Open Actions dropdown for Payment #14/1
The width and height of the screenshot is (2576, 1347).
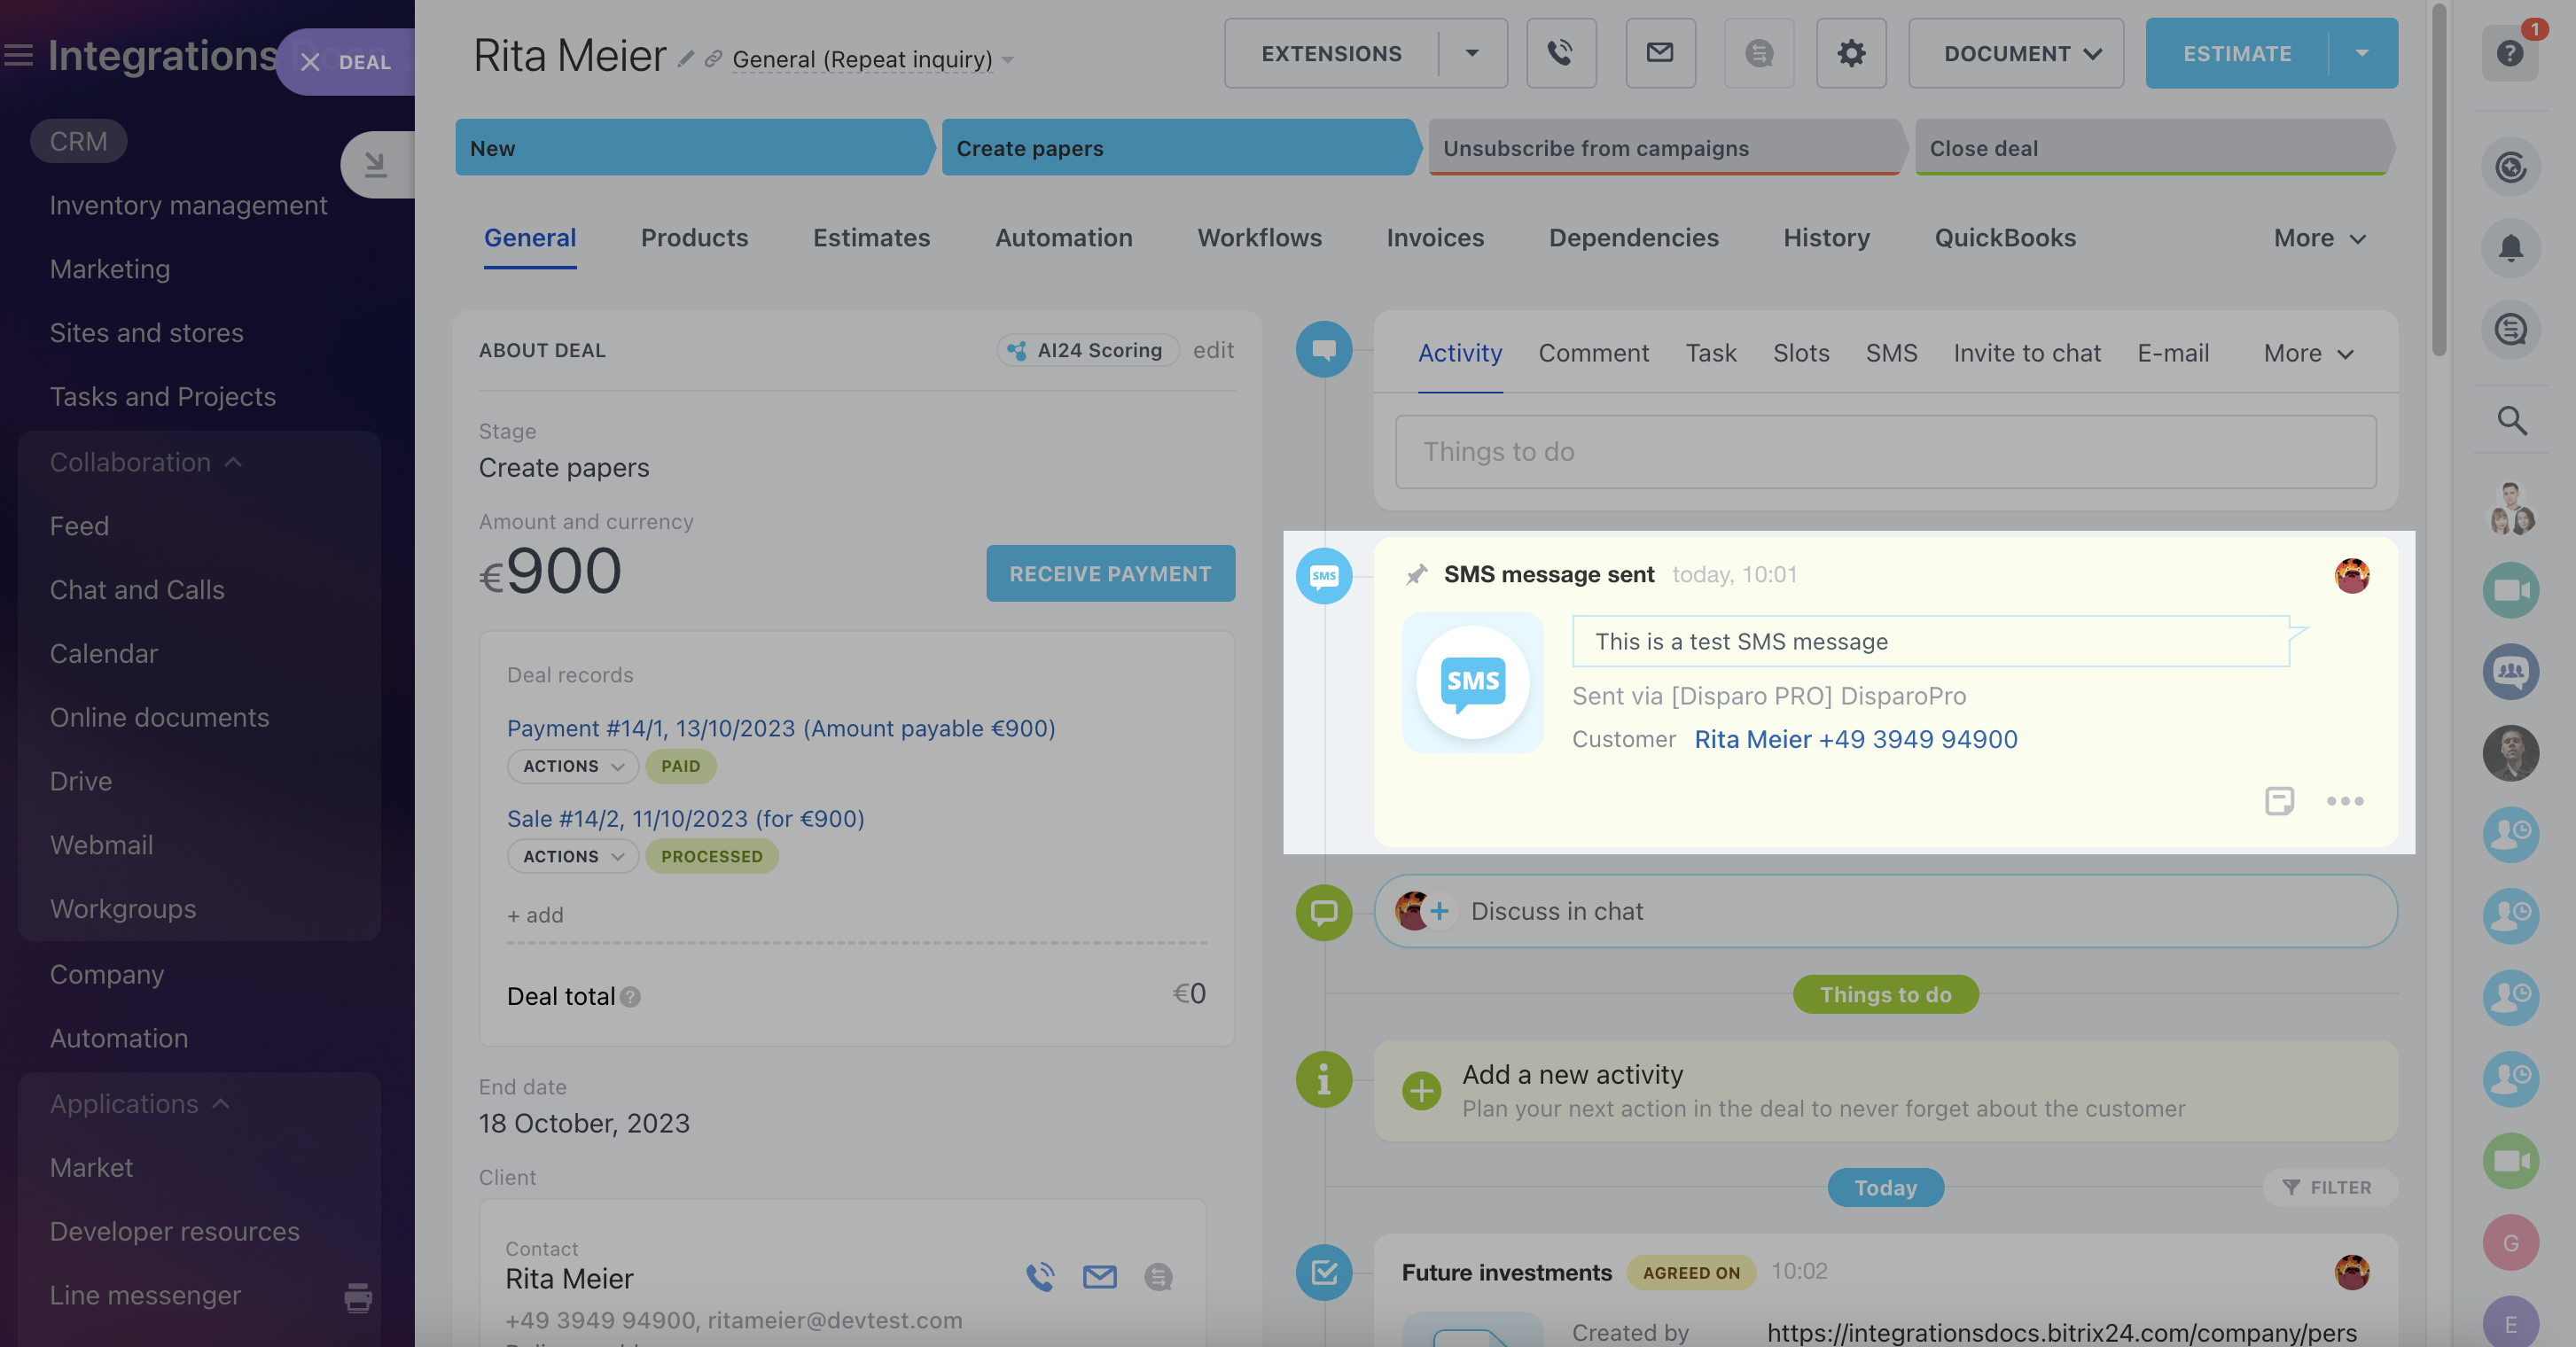click(x=572, y=766)
